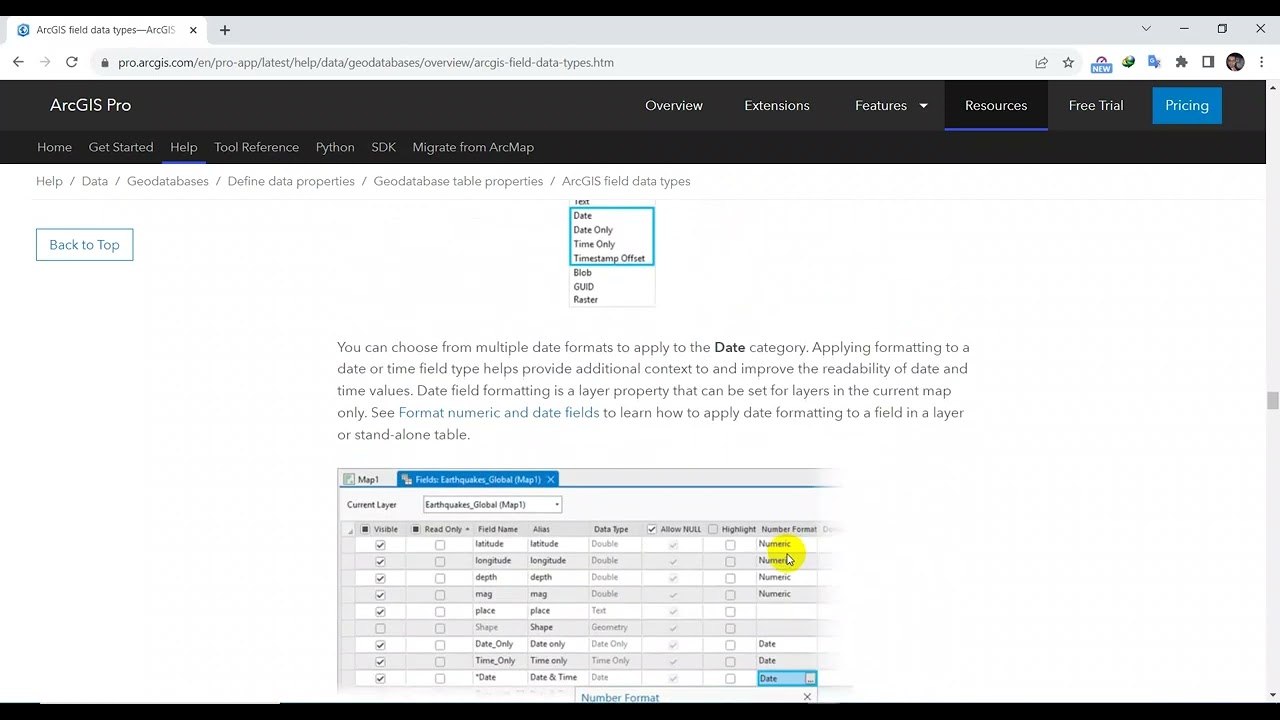Image resolution: width=1280 pixels, height=720 pixels.
Task: Open Google Translate extension
Action: point(1155,62)
